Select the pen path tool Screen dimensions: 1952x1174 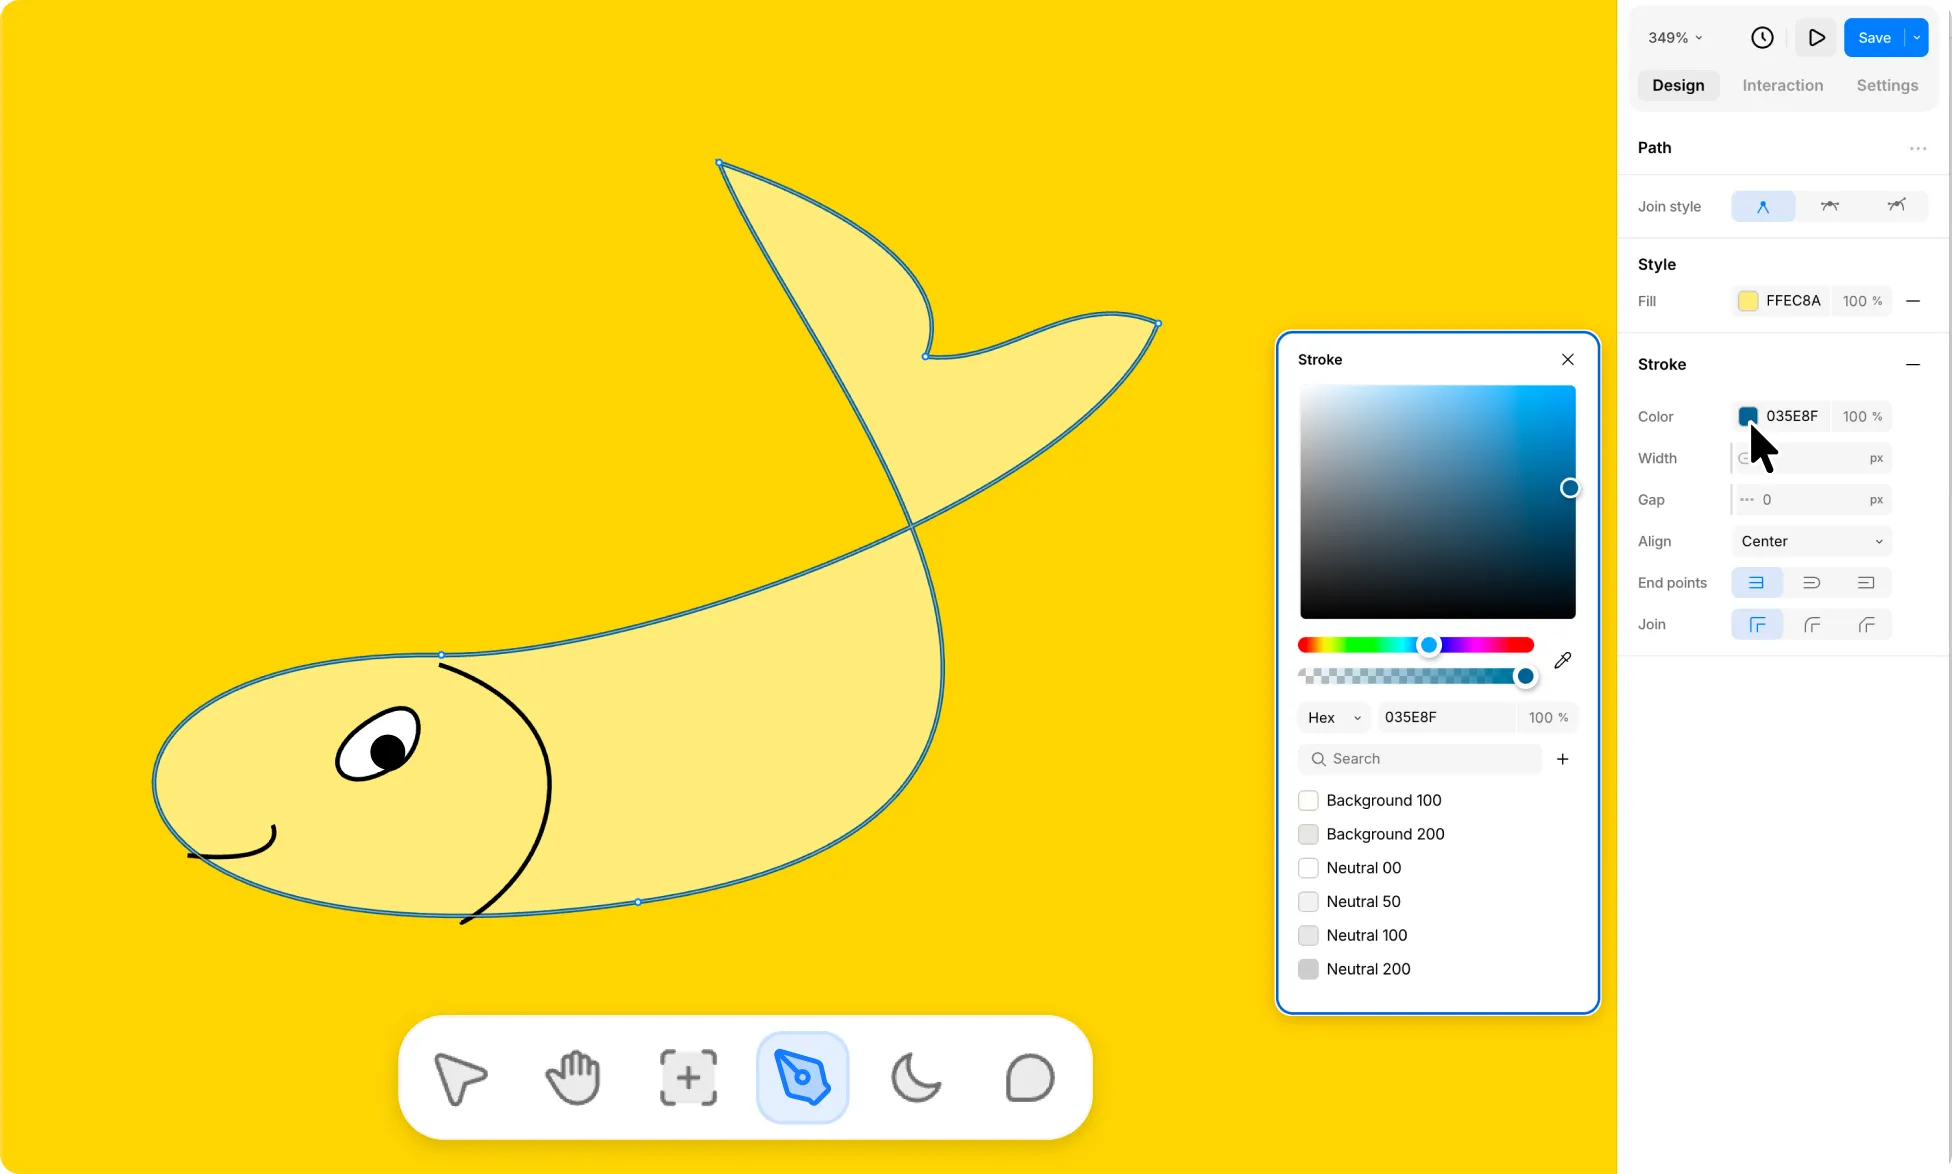coord(802,1078)
